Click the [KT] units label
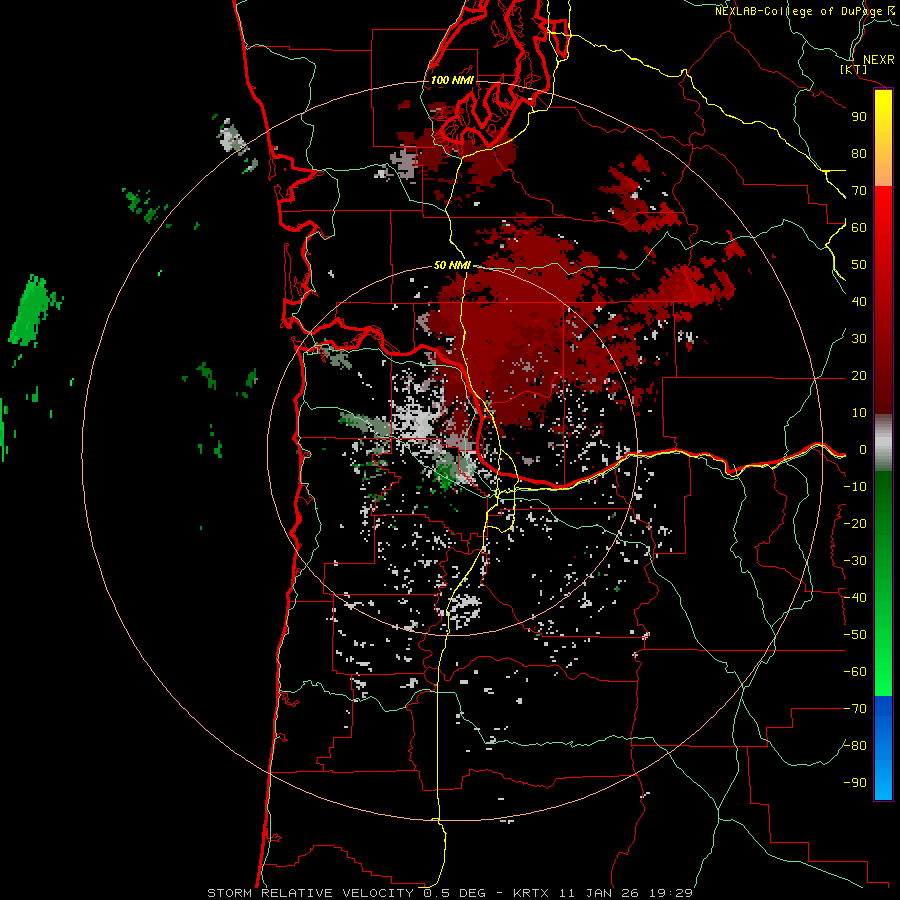 coord(854,69)
